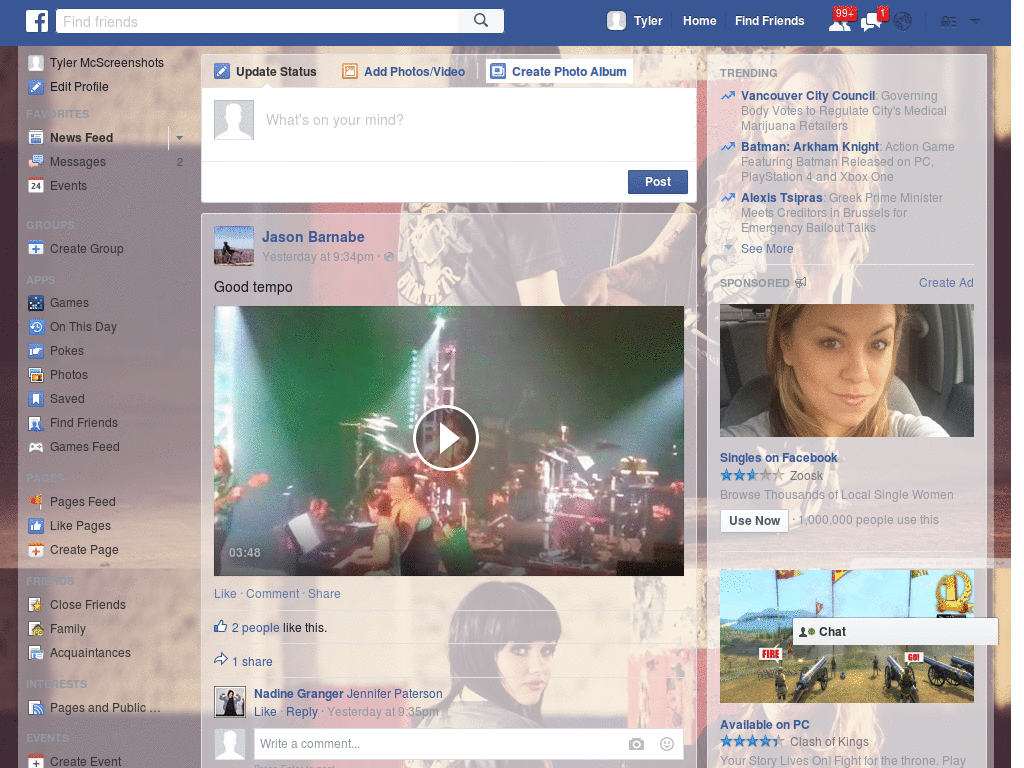Open Tyler McScreenshots sidebar profile
Image resolution: width=1024 pixels, height=768 pixels.
pos(96,63)
